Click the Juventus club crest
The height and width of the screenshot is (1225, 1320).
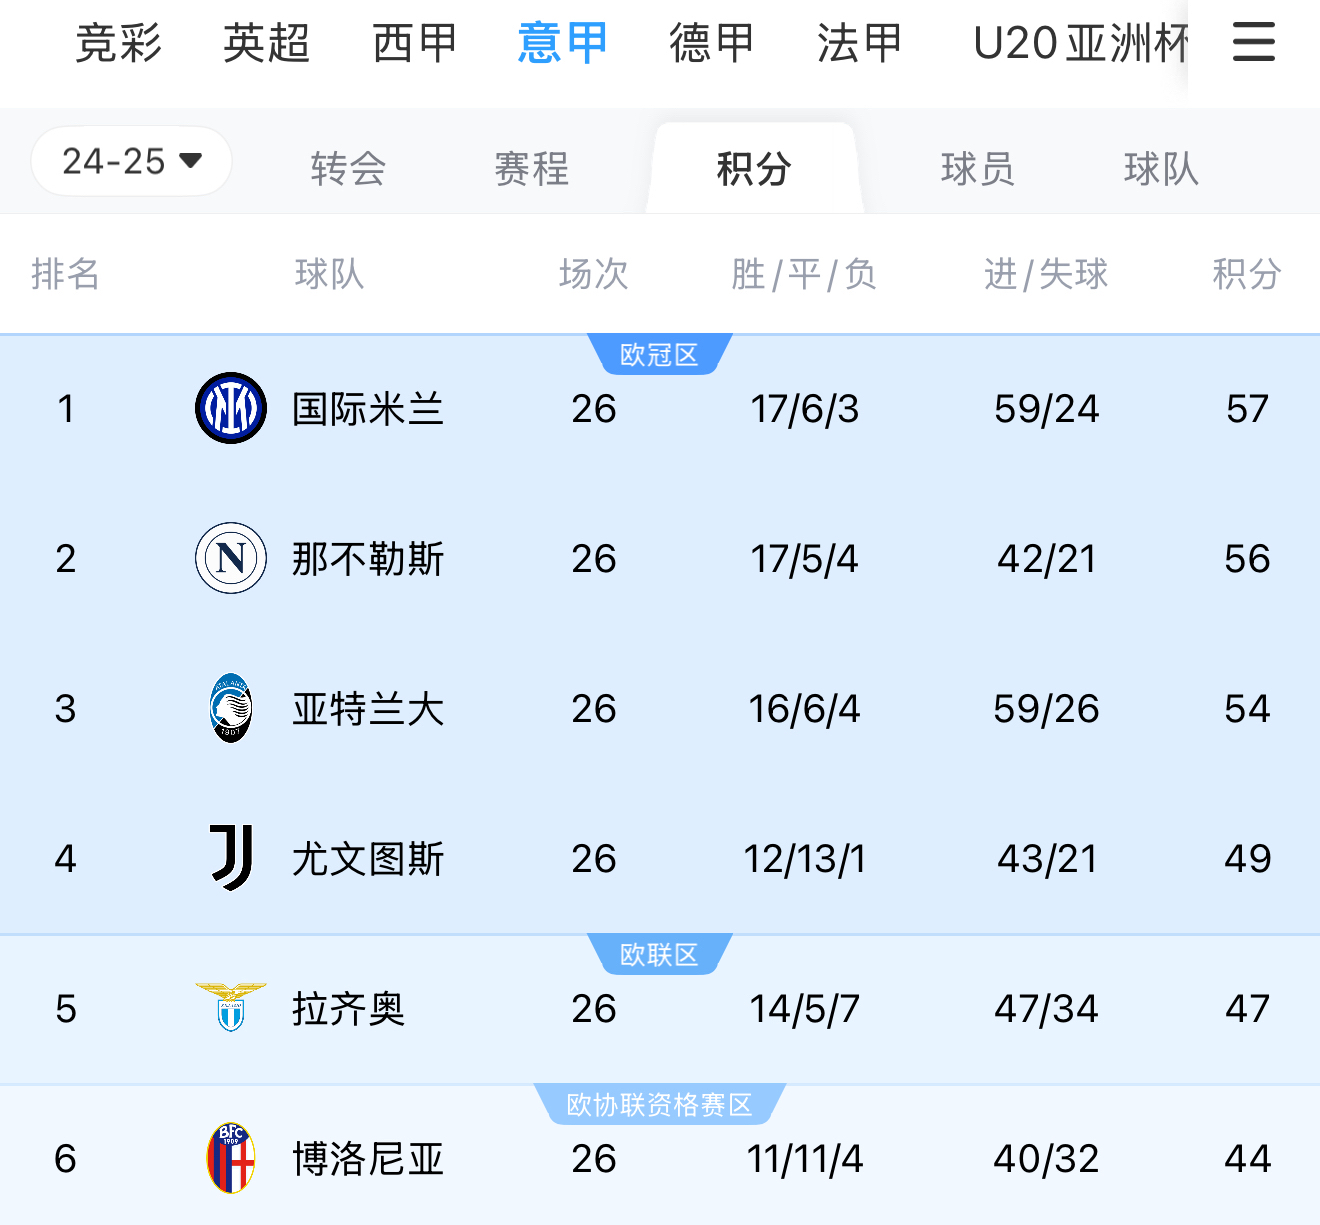[x=230, y=858]
